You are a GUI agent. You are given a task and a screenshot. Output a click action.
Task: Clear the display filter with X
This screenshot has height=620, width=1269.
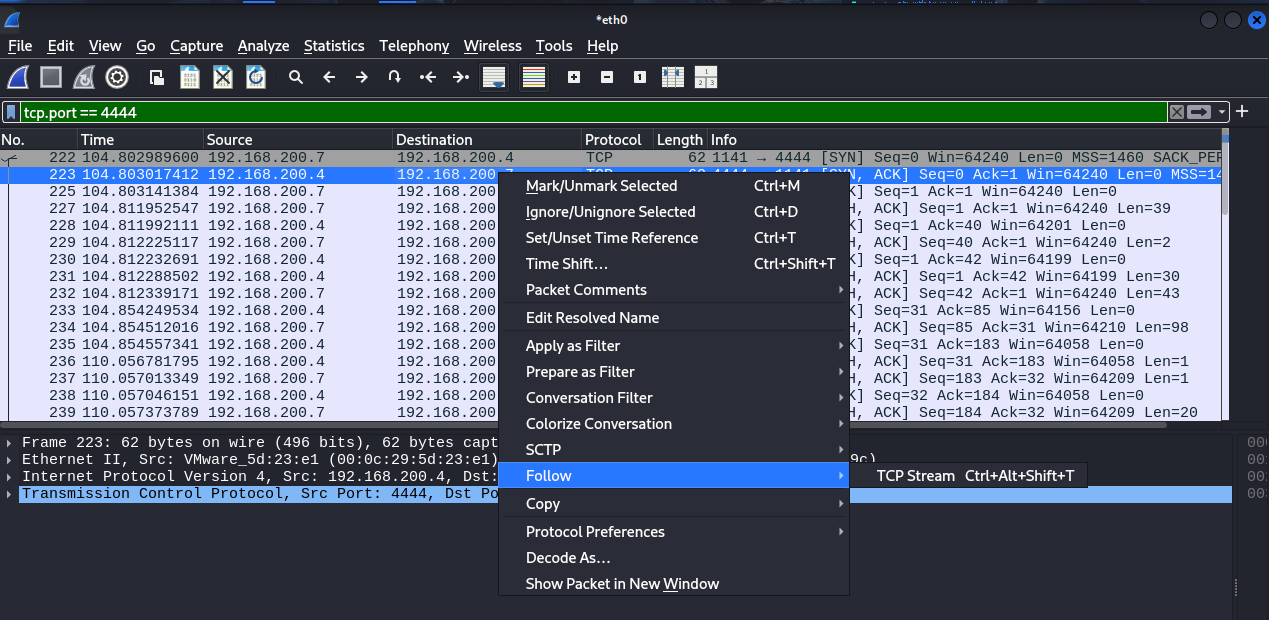1177,112
